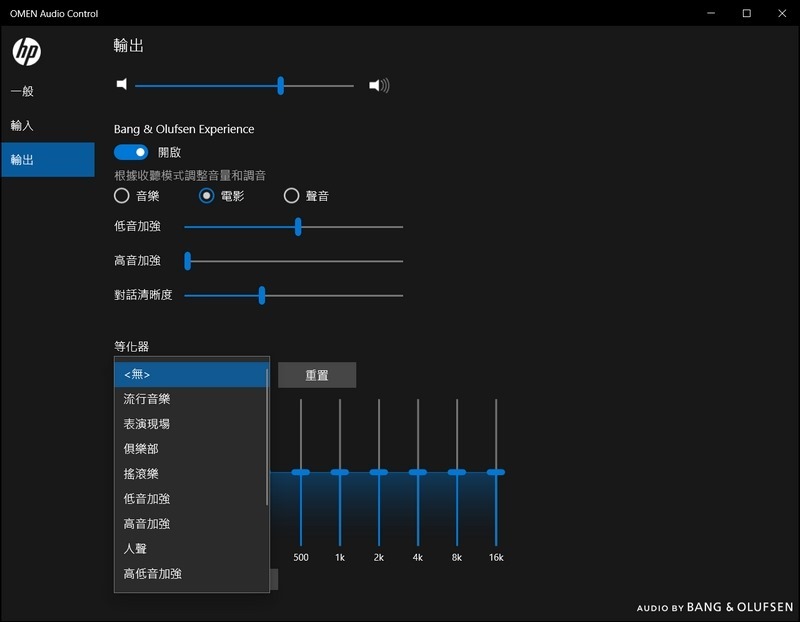Click the 1k equalizer band handle

(340, 472)
